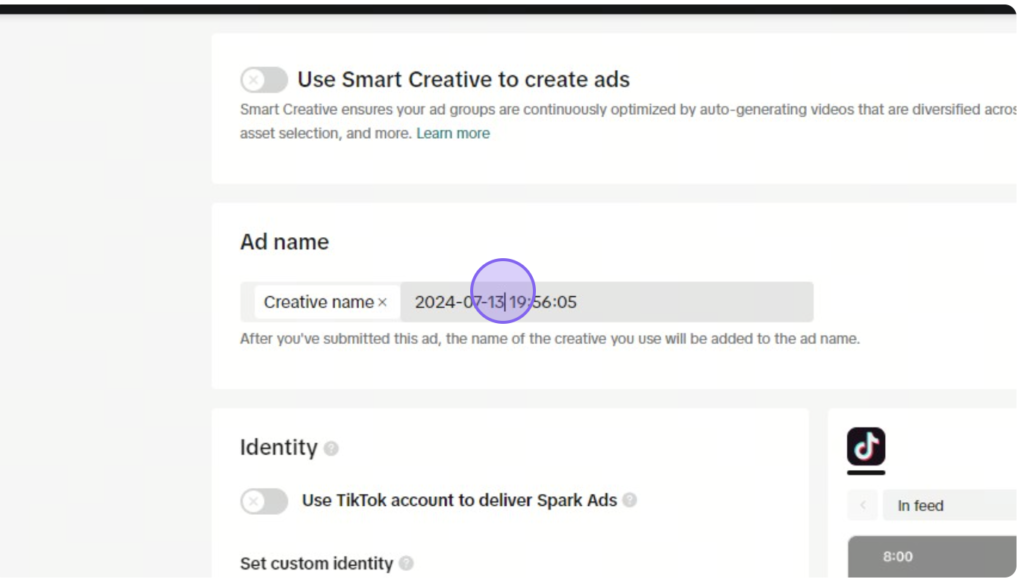Click the previous arrow in preview panel
Image resolution: width=1024 pixels, height=582 pixels.
click(863, 505)
